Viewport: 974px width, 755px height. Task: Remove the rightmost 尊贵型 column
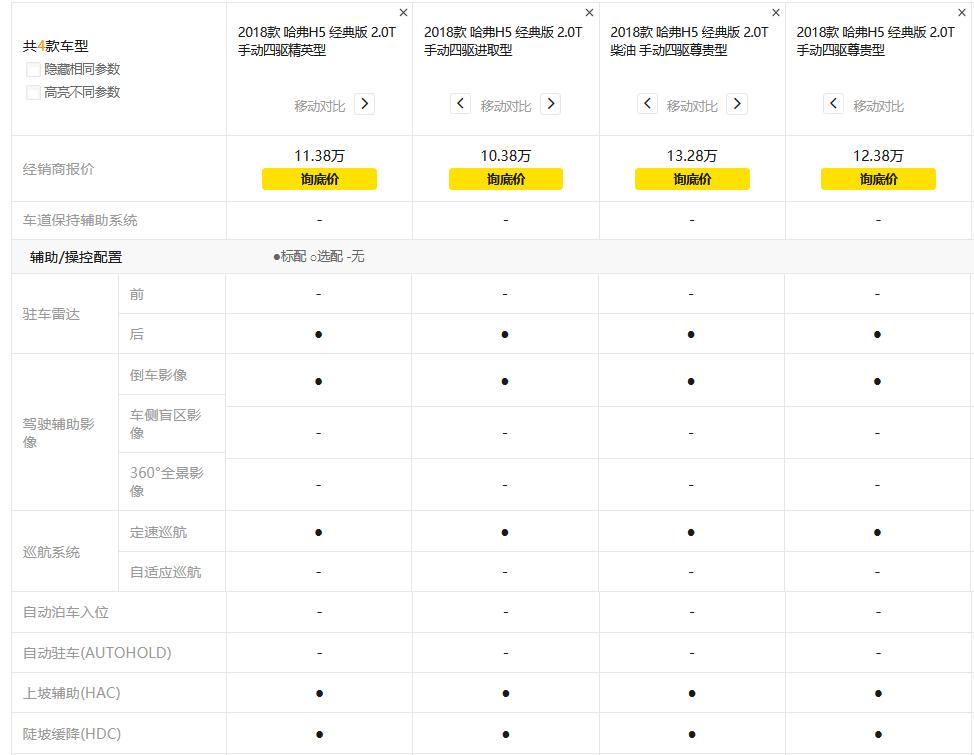point(961,13)
